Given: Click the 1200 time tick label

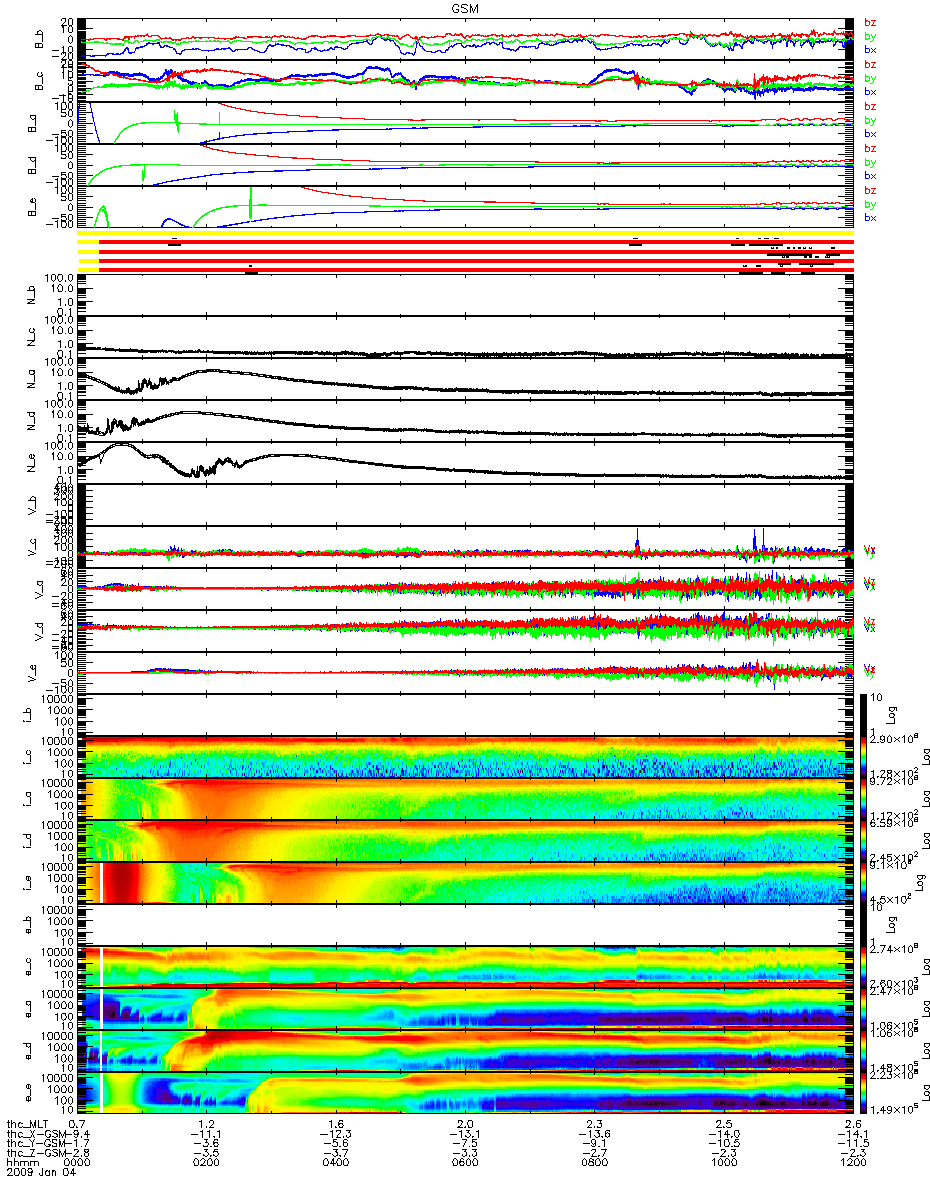Looking at the screenshot, I should 852,1164.
